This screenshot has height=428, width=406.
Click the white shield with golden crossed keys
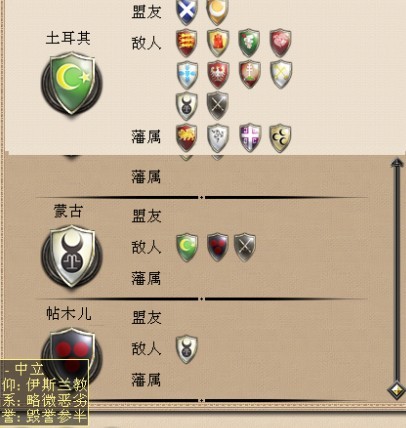pyautogui.click(x=281, y=74)
